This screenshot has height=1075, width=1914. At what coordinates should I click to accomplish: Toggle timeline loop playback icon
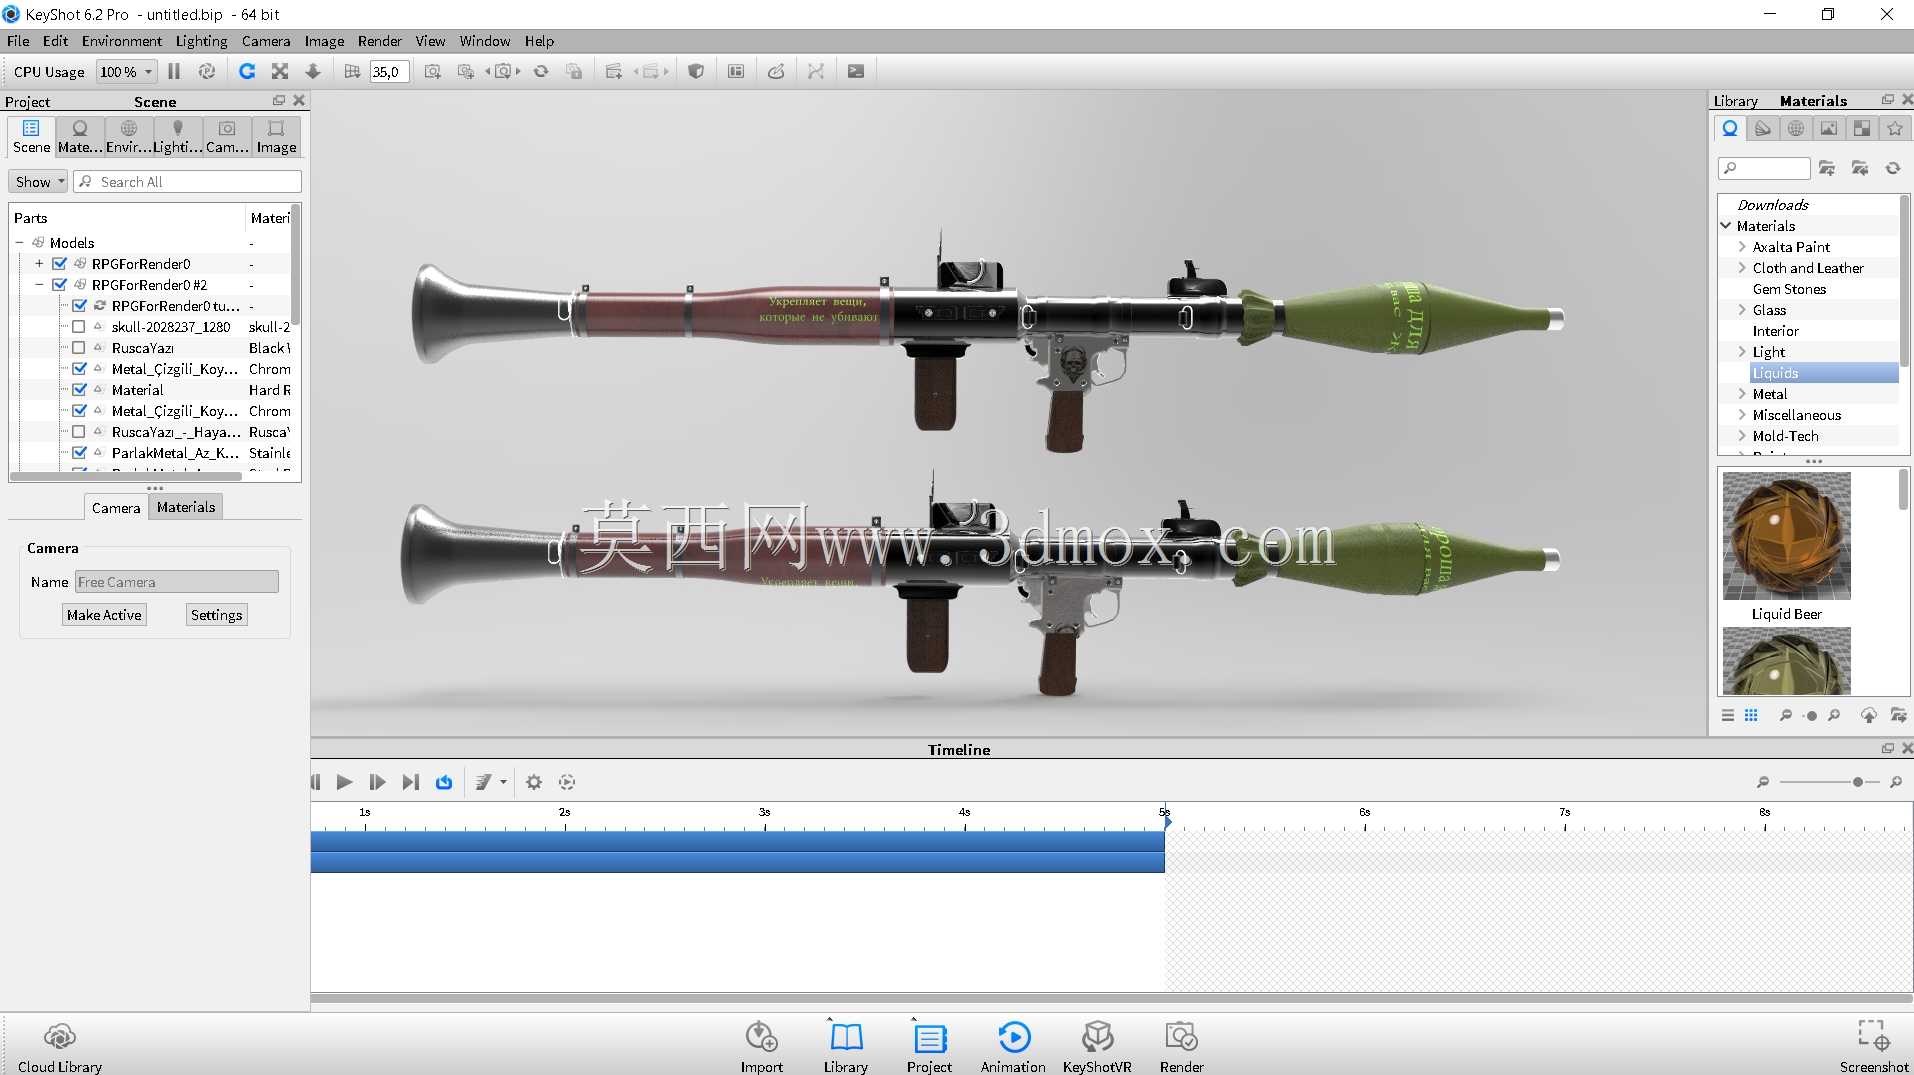click(444, 782)
